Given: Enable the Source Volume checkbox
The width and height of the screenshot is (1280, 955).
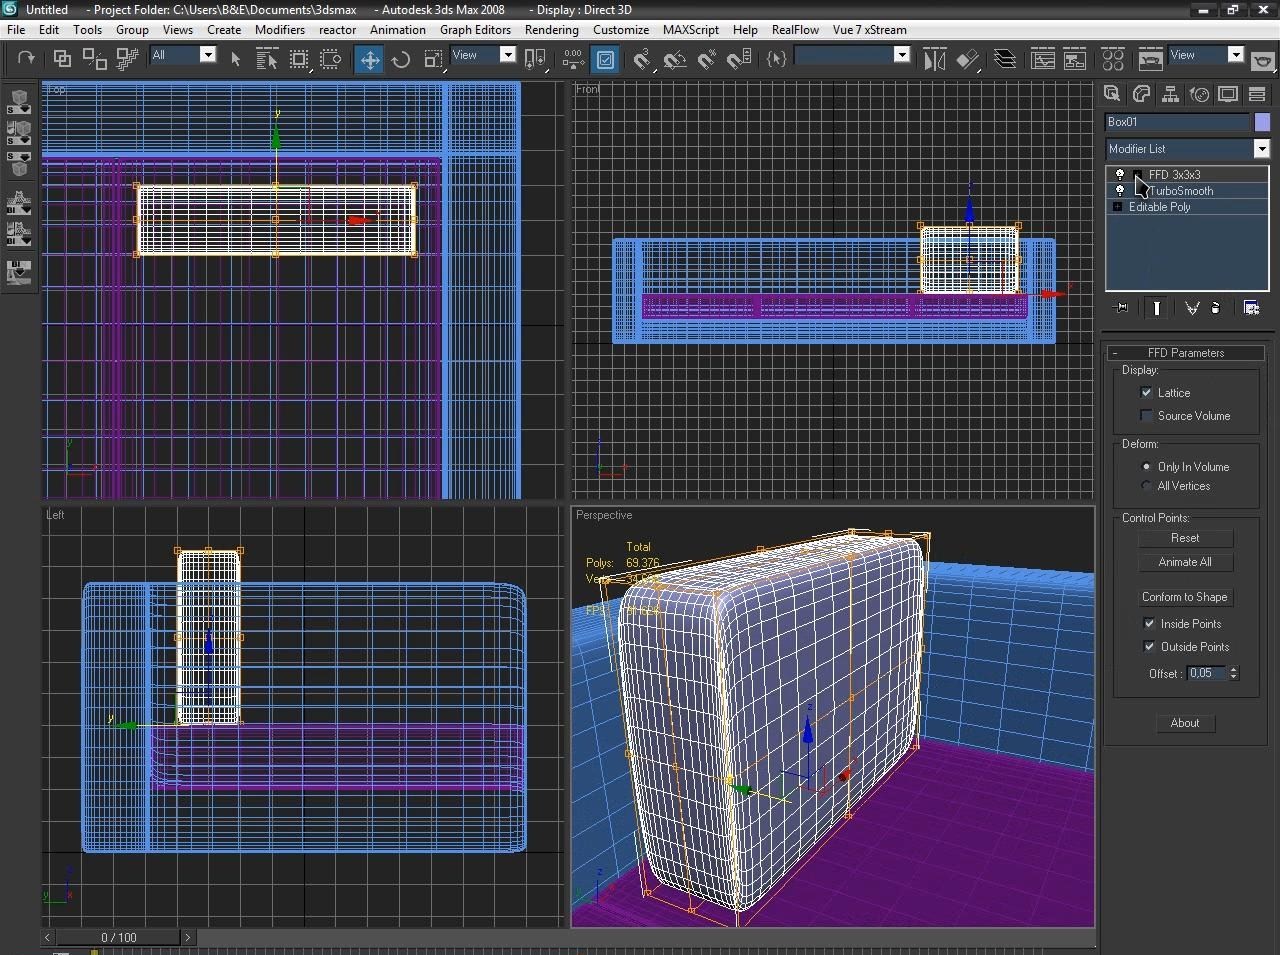Looking at the screenshot, I should click(1147, 416).
